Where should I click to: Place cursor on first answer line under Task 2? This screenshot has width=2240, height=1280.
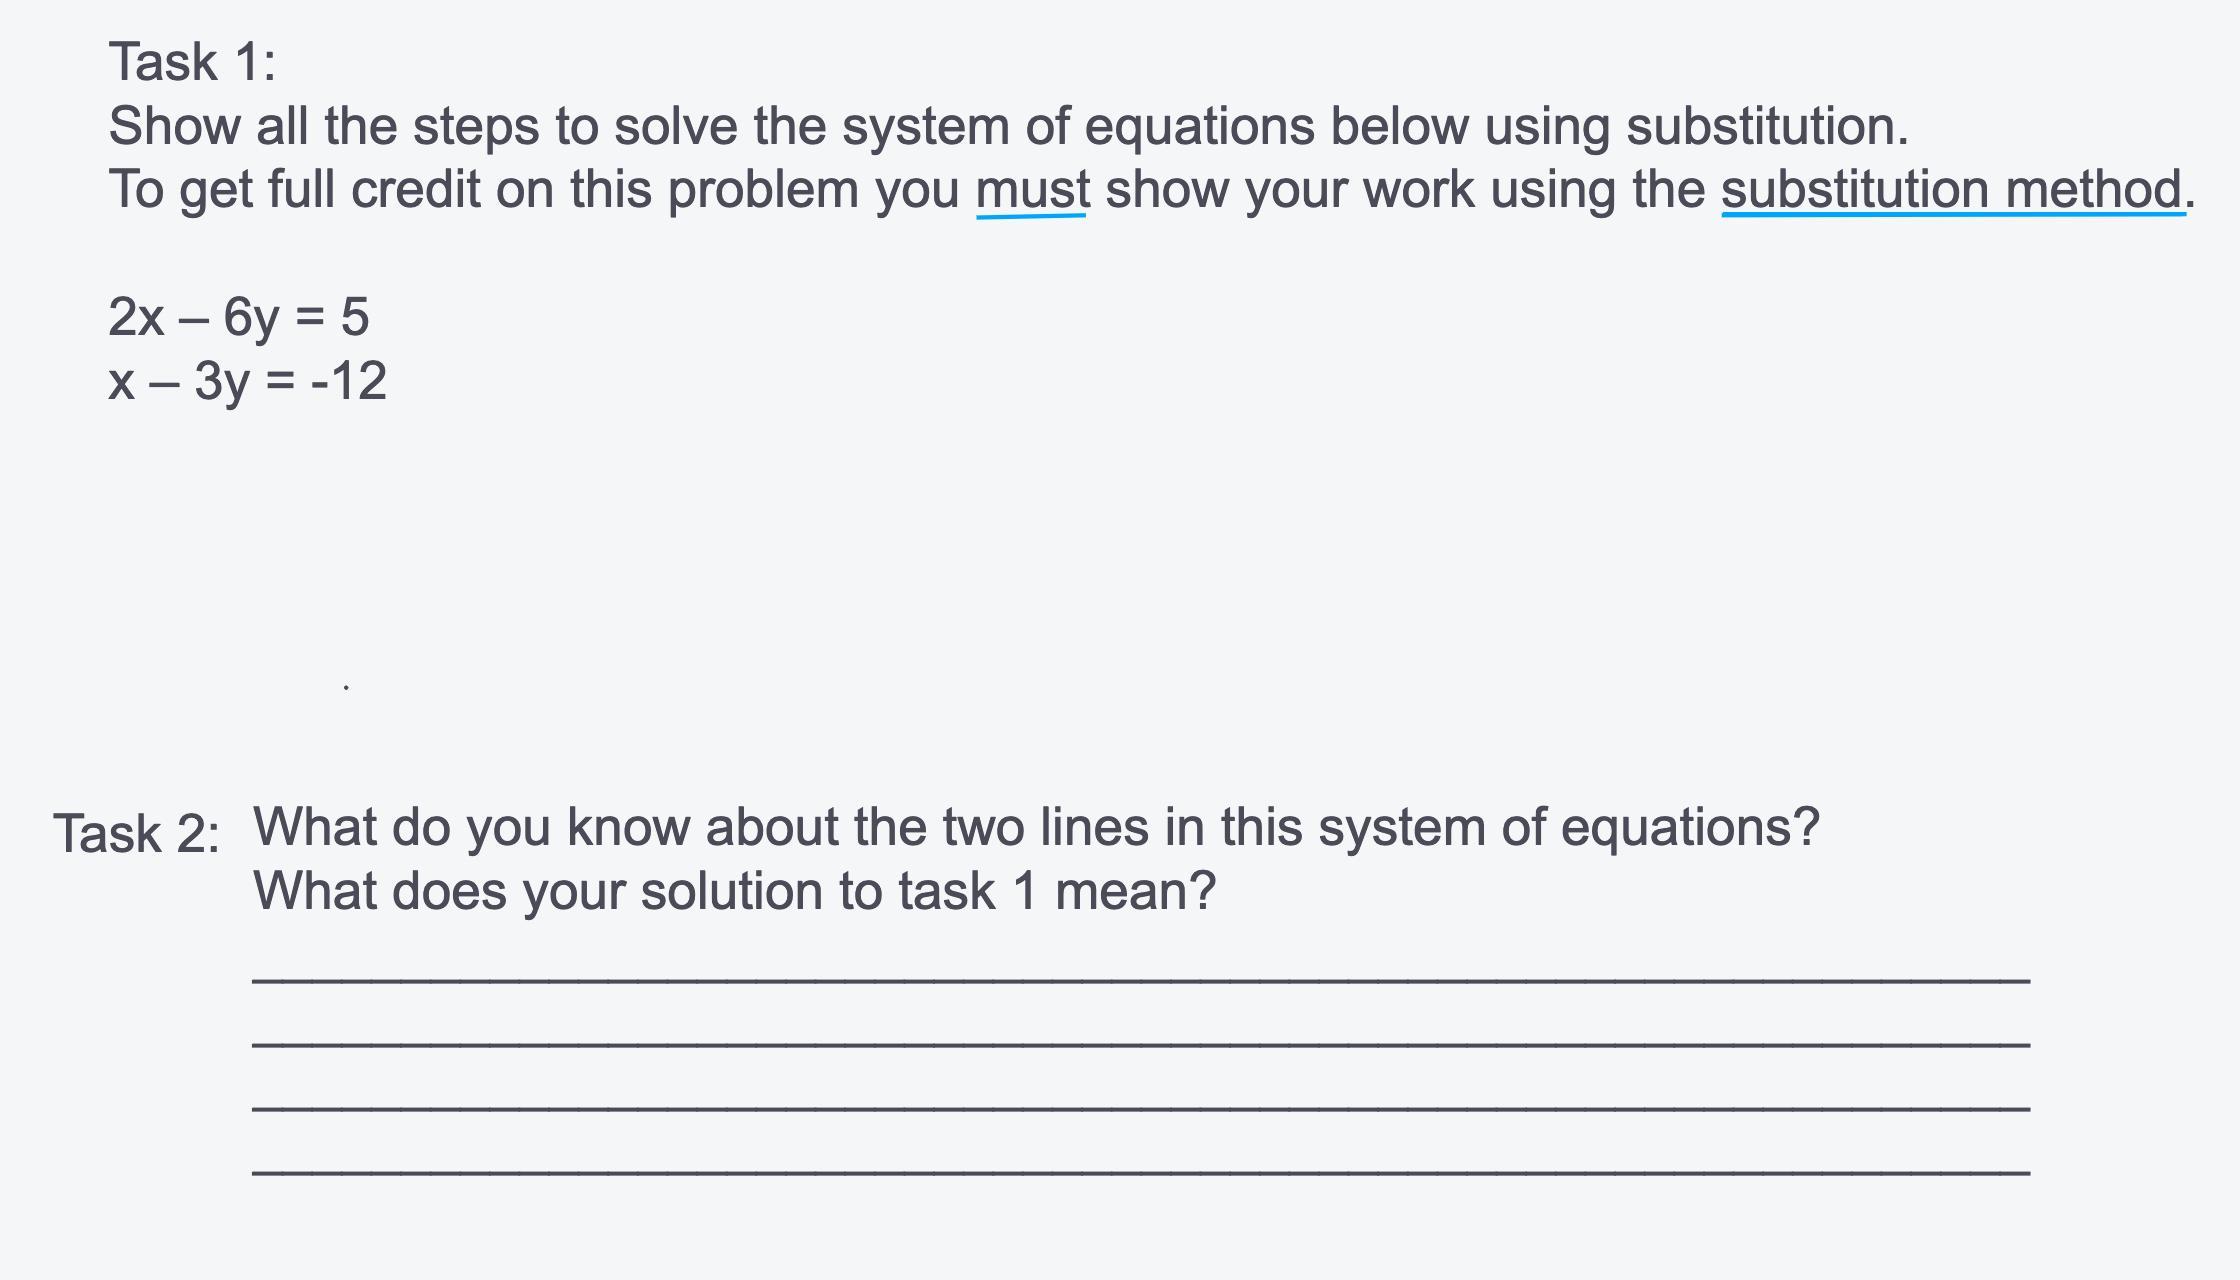point(1141,980)
